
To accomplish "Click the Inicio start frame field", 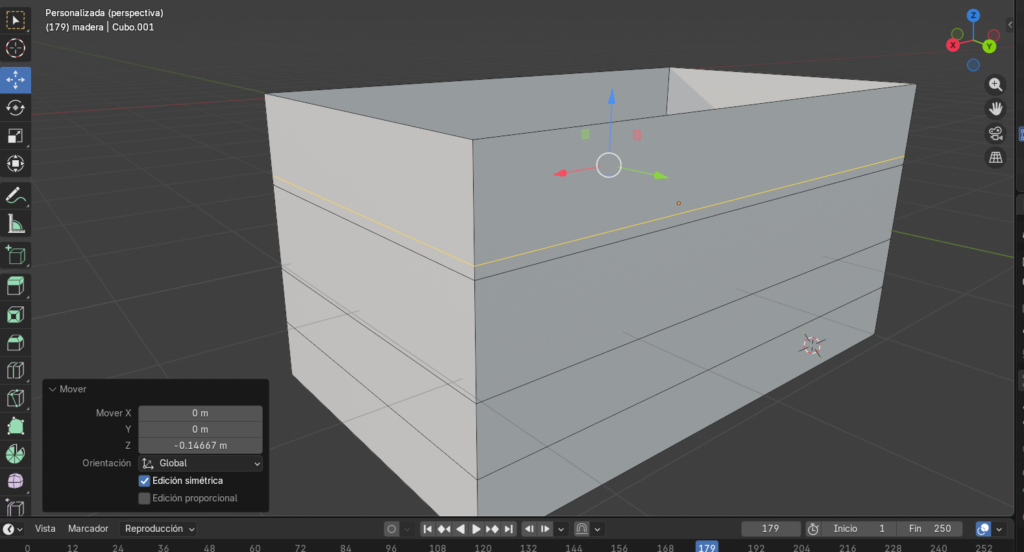I will point(859,529).
